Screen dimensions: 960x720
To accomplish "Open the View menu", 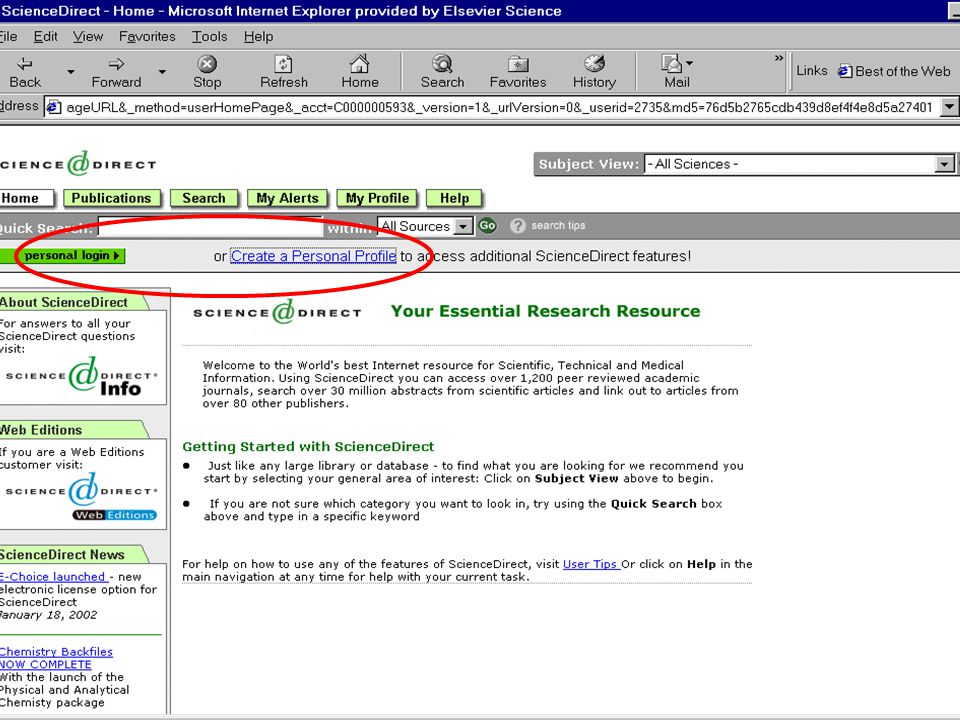I will tap(88, 37).
